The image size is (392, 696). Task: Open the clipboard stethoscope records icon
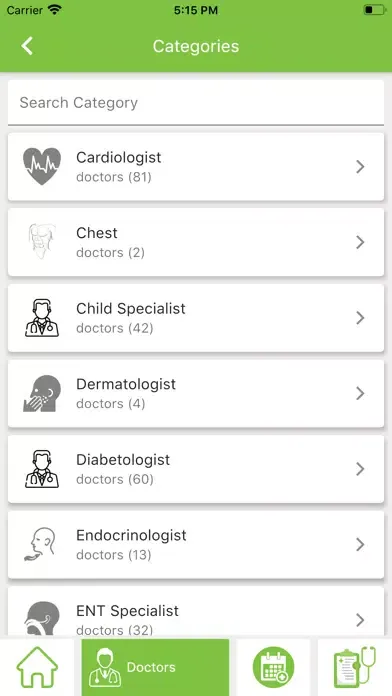[354, 667]
